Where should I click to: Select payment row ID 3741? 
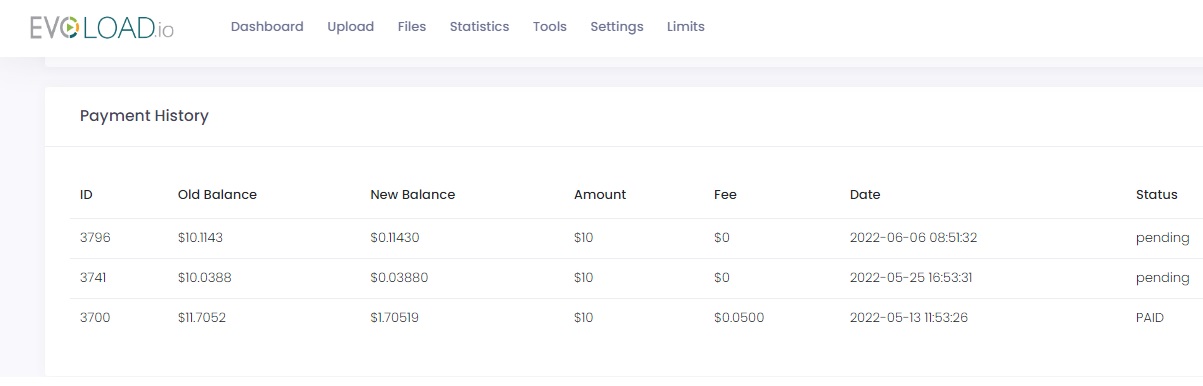[x=624, y=278]
